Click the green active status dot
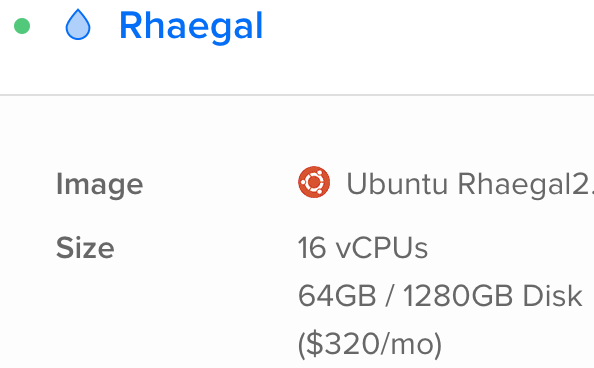The image size is (594, 368). (22, 26)
